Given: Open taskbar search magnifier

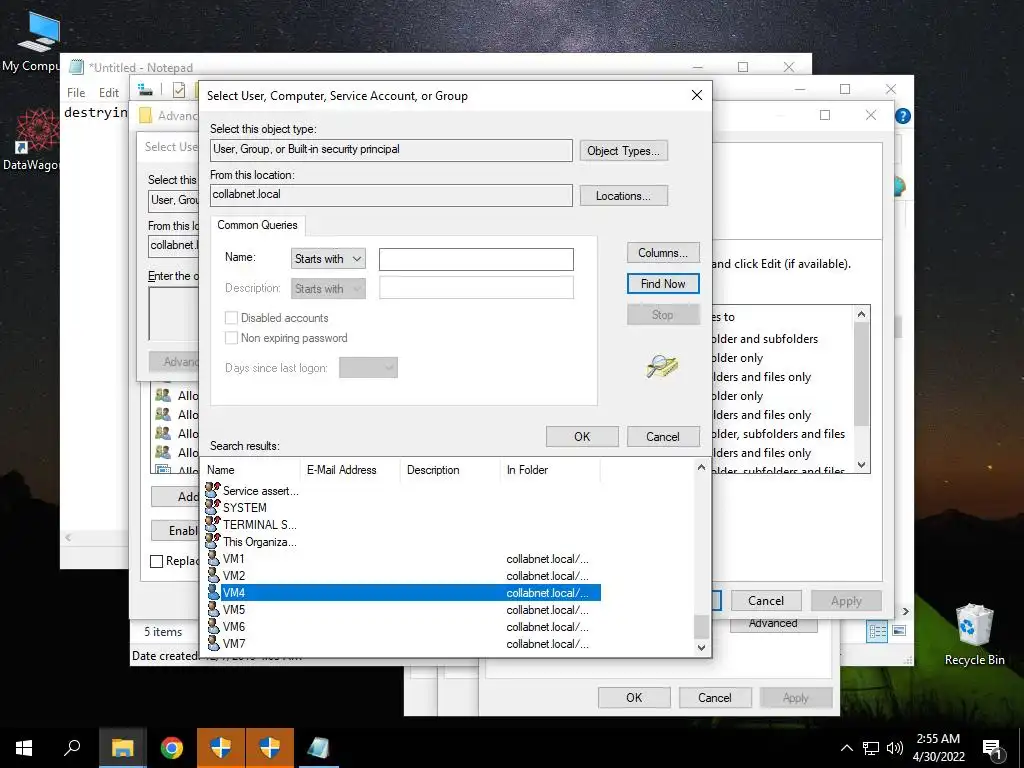Looking at the screenshot, I should click(x=72, y=748).
